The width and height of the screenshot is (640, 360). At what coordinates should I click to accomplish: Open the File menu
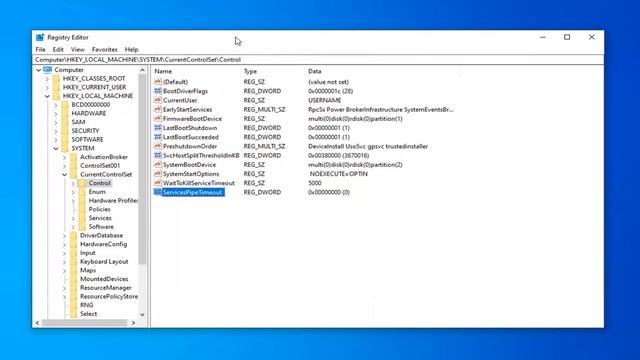click(x=40, y=49)
